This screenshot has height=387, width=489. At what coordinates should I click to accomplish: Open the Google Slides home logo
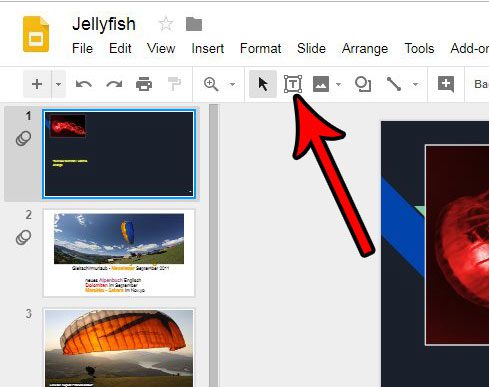(x=36, y=34)
